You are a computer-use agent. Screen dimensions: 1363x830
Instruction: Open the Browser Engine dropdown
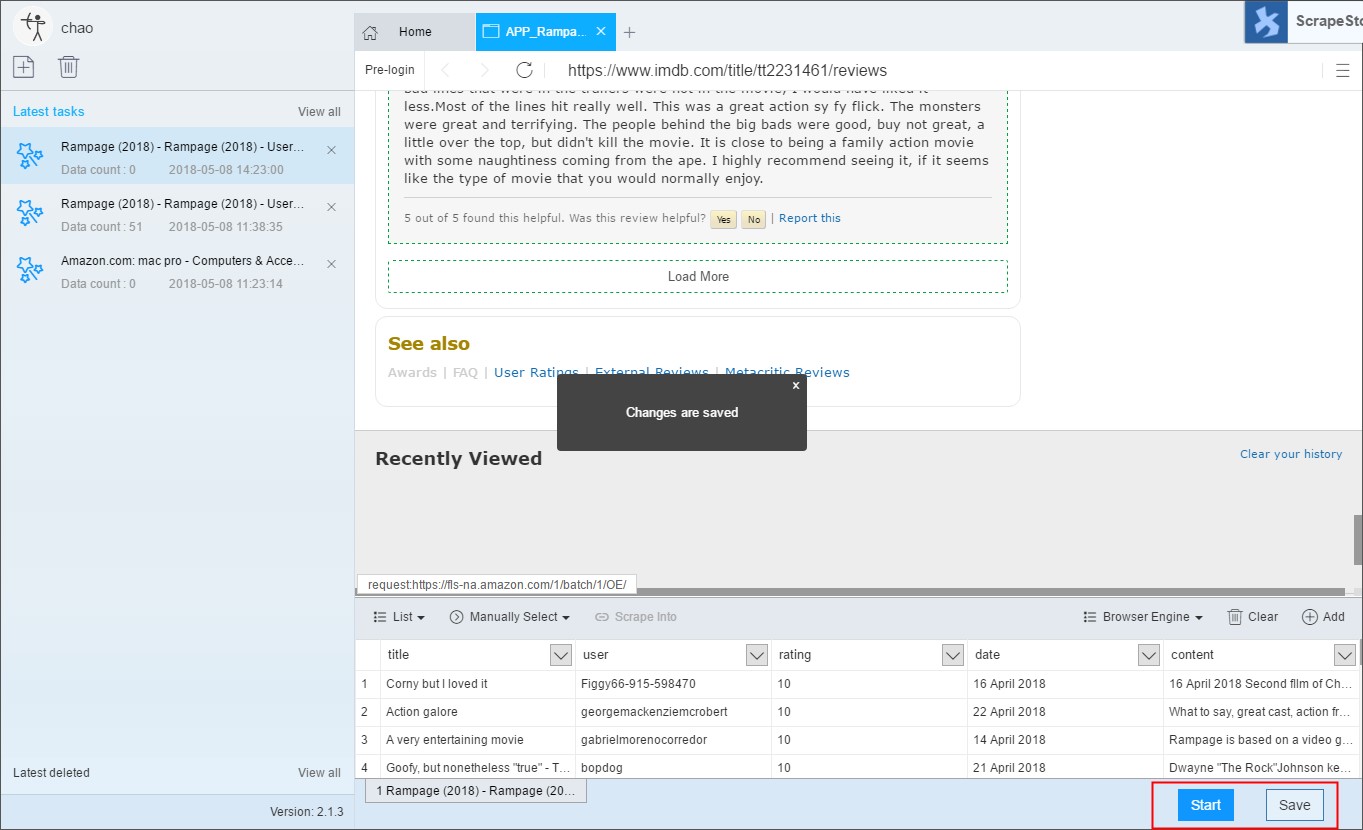(1143, 617)
